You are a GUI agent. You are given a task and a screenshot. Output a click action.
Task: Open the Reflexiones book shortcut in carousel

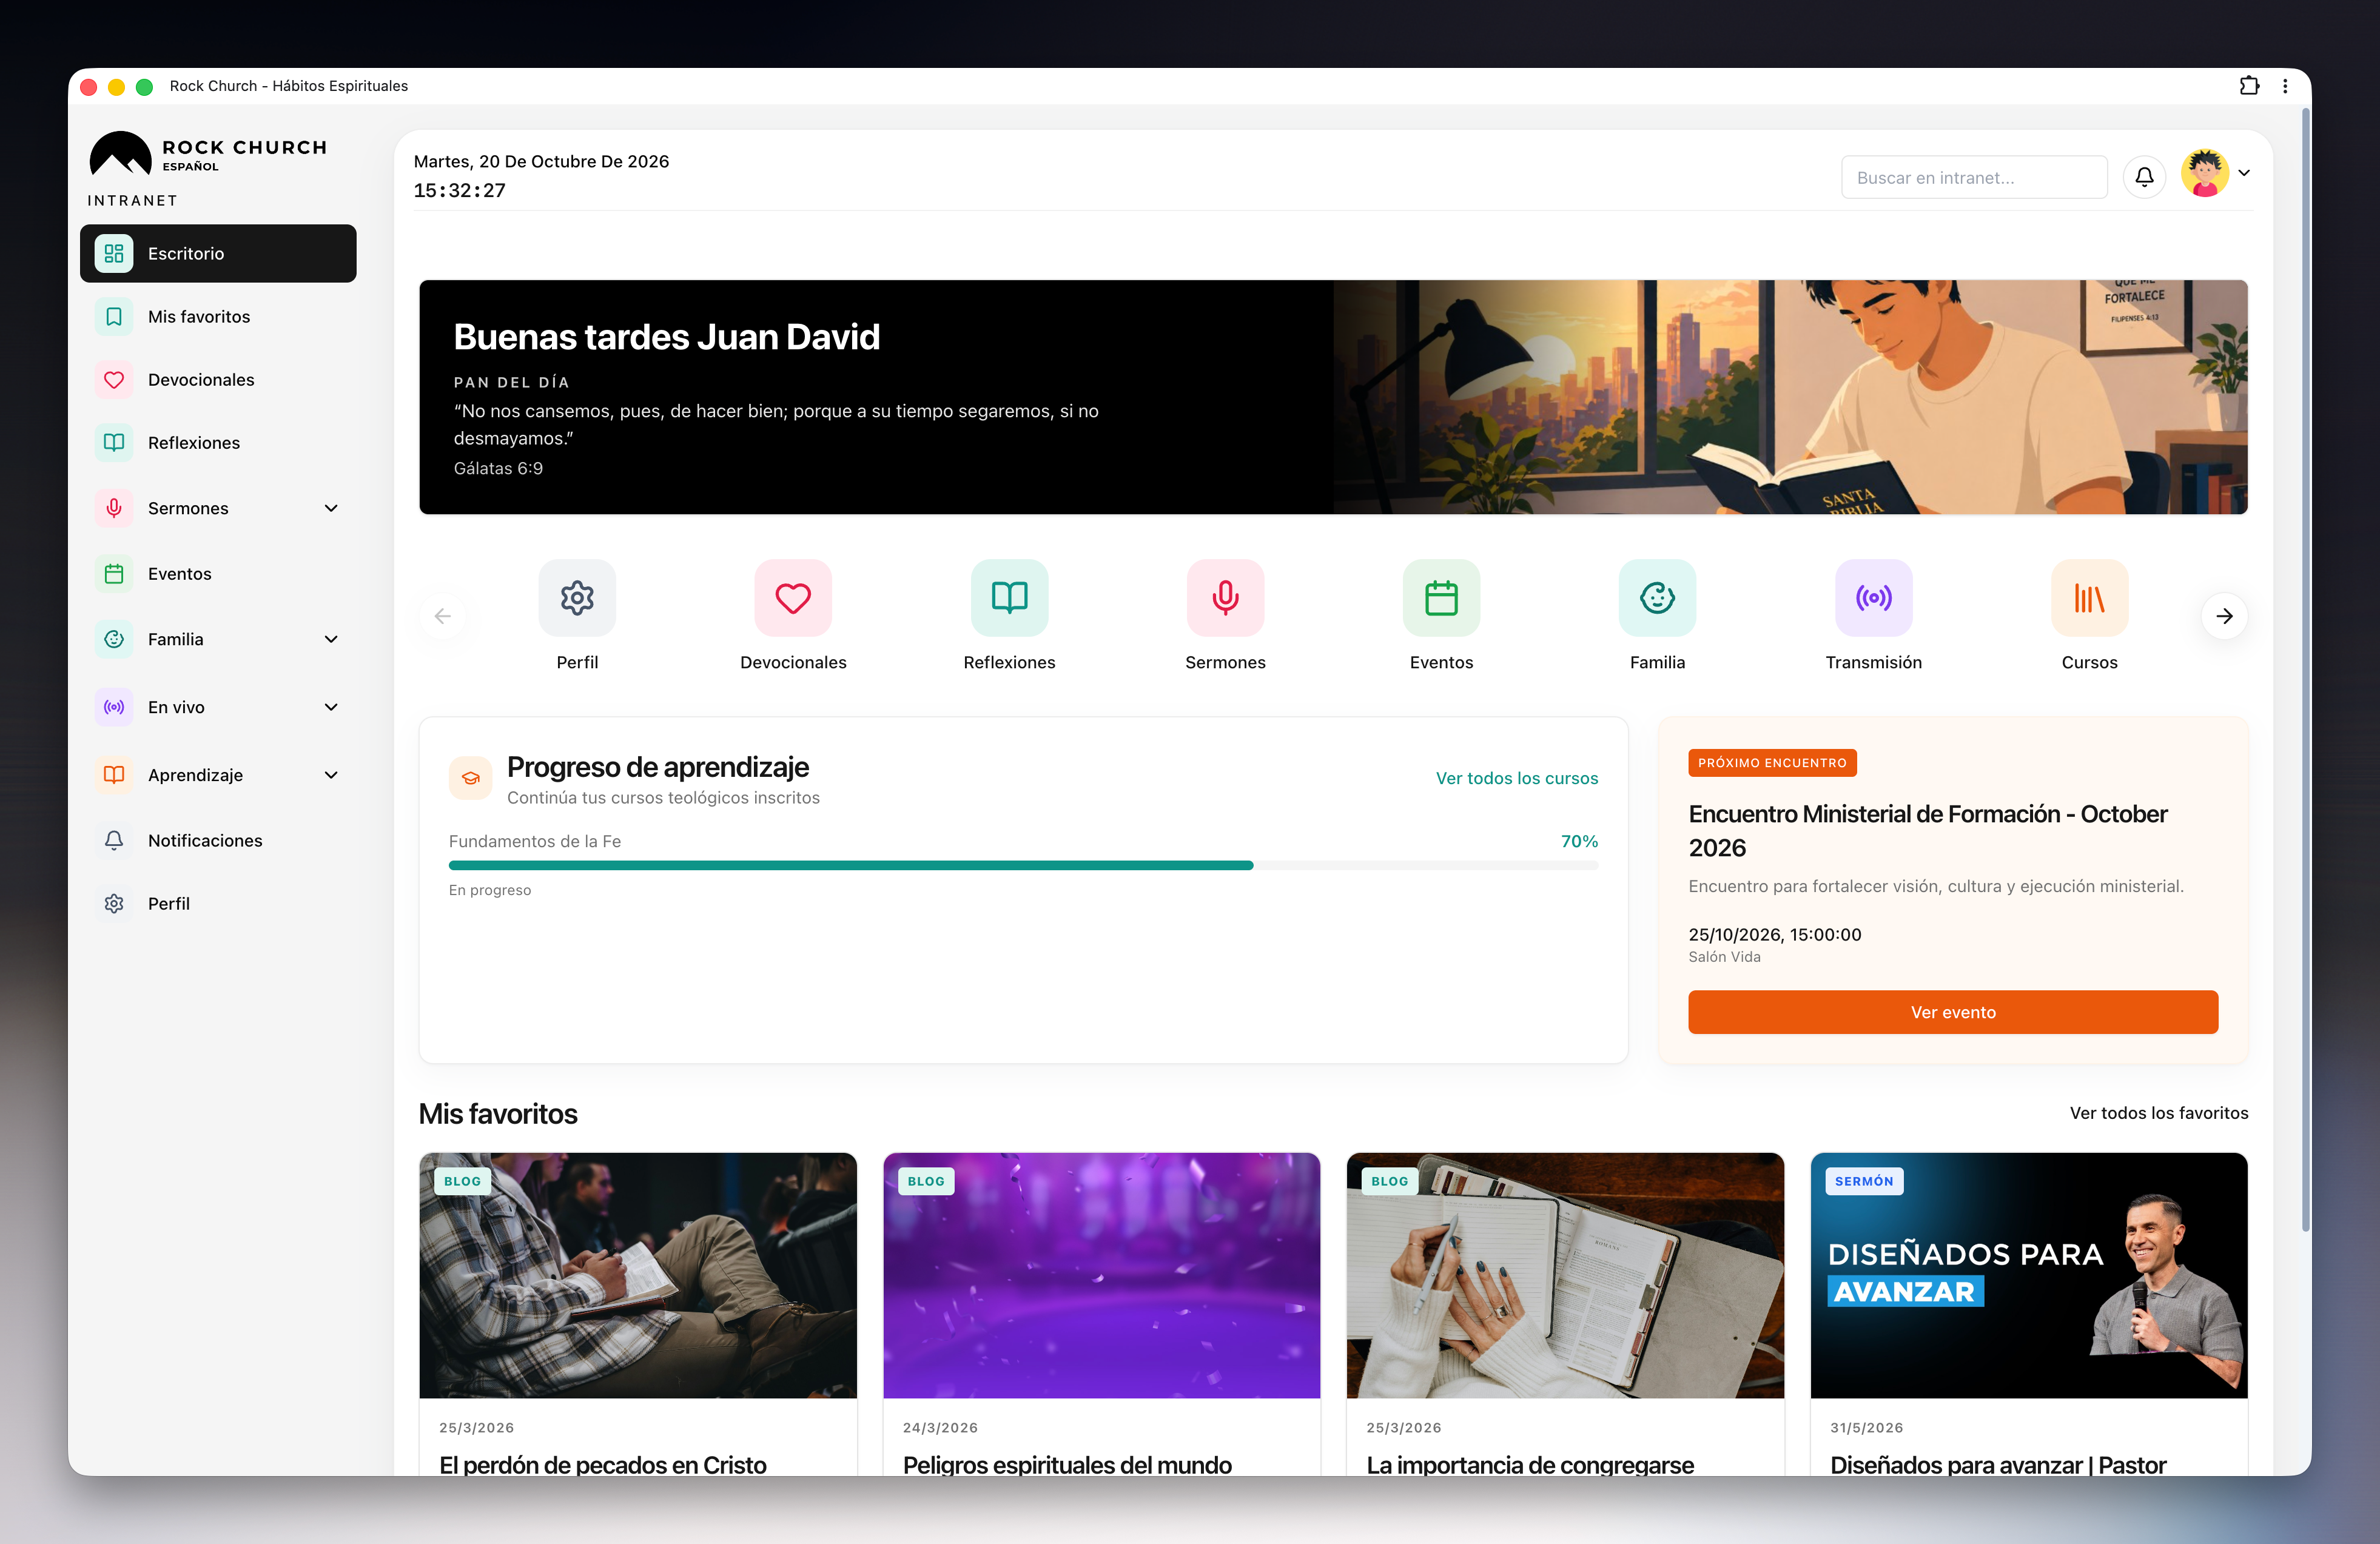[1009, 598]
